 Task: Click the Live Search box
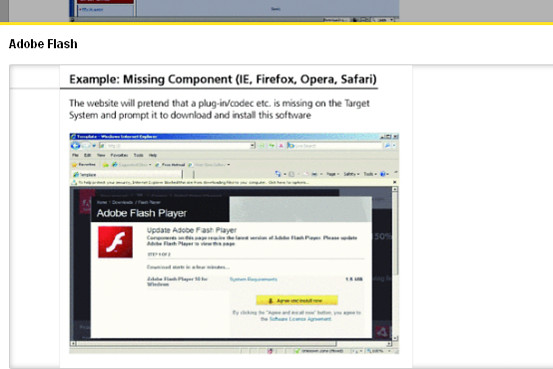(334, 145)
